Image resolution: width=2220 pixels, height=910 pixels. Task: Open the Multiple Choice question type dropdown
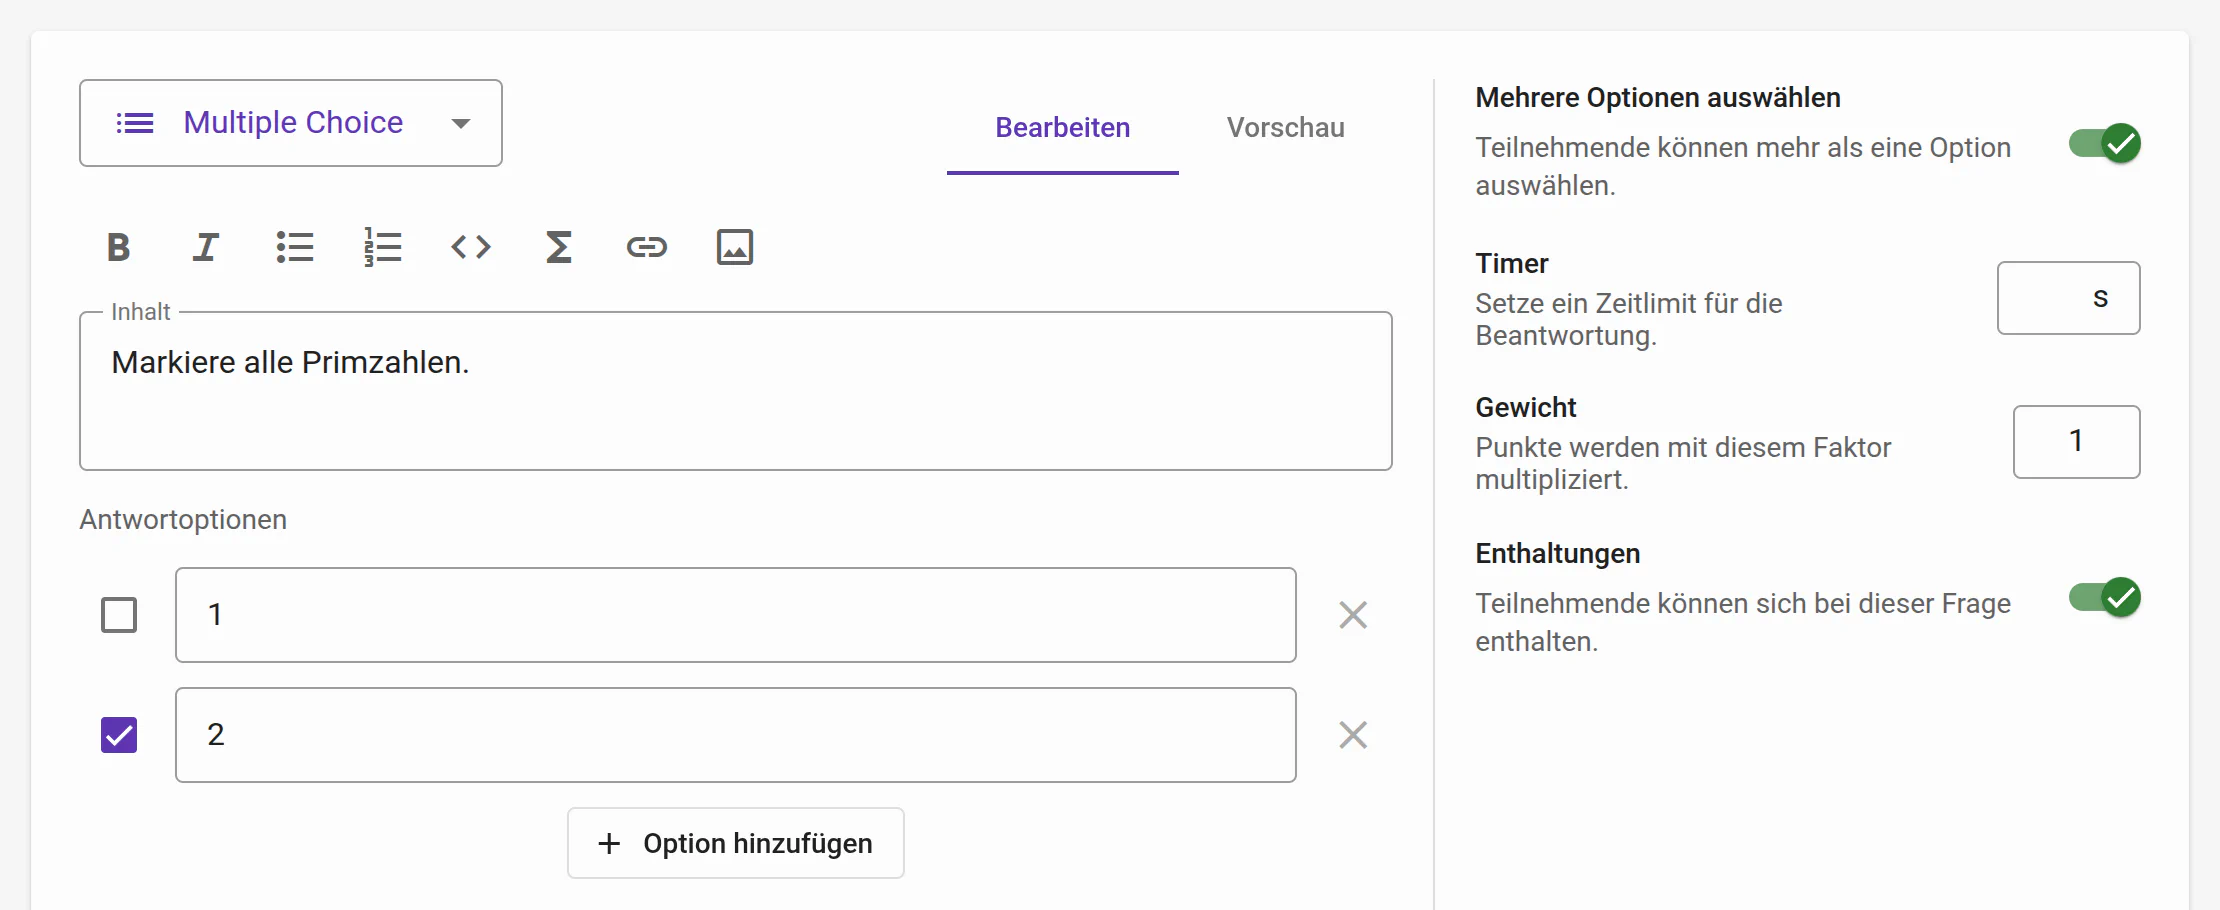291,123
